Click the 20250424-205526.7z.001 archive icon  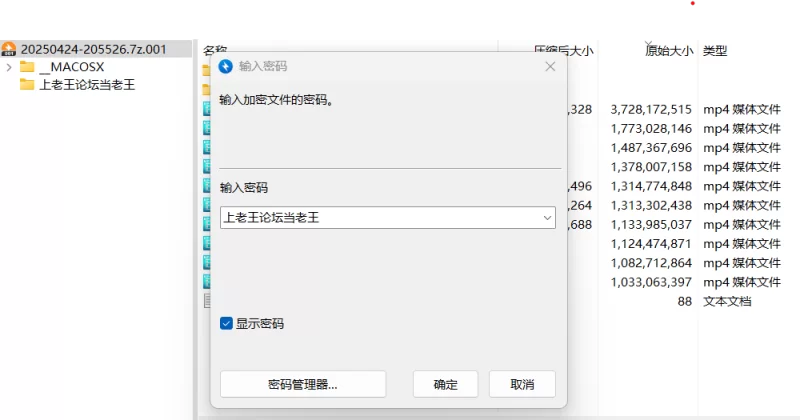tap(9, 49)
